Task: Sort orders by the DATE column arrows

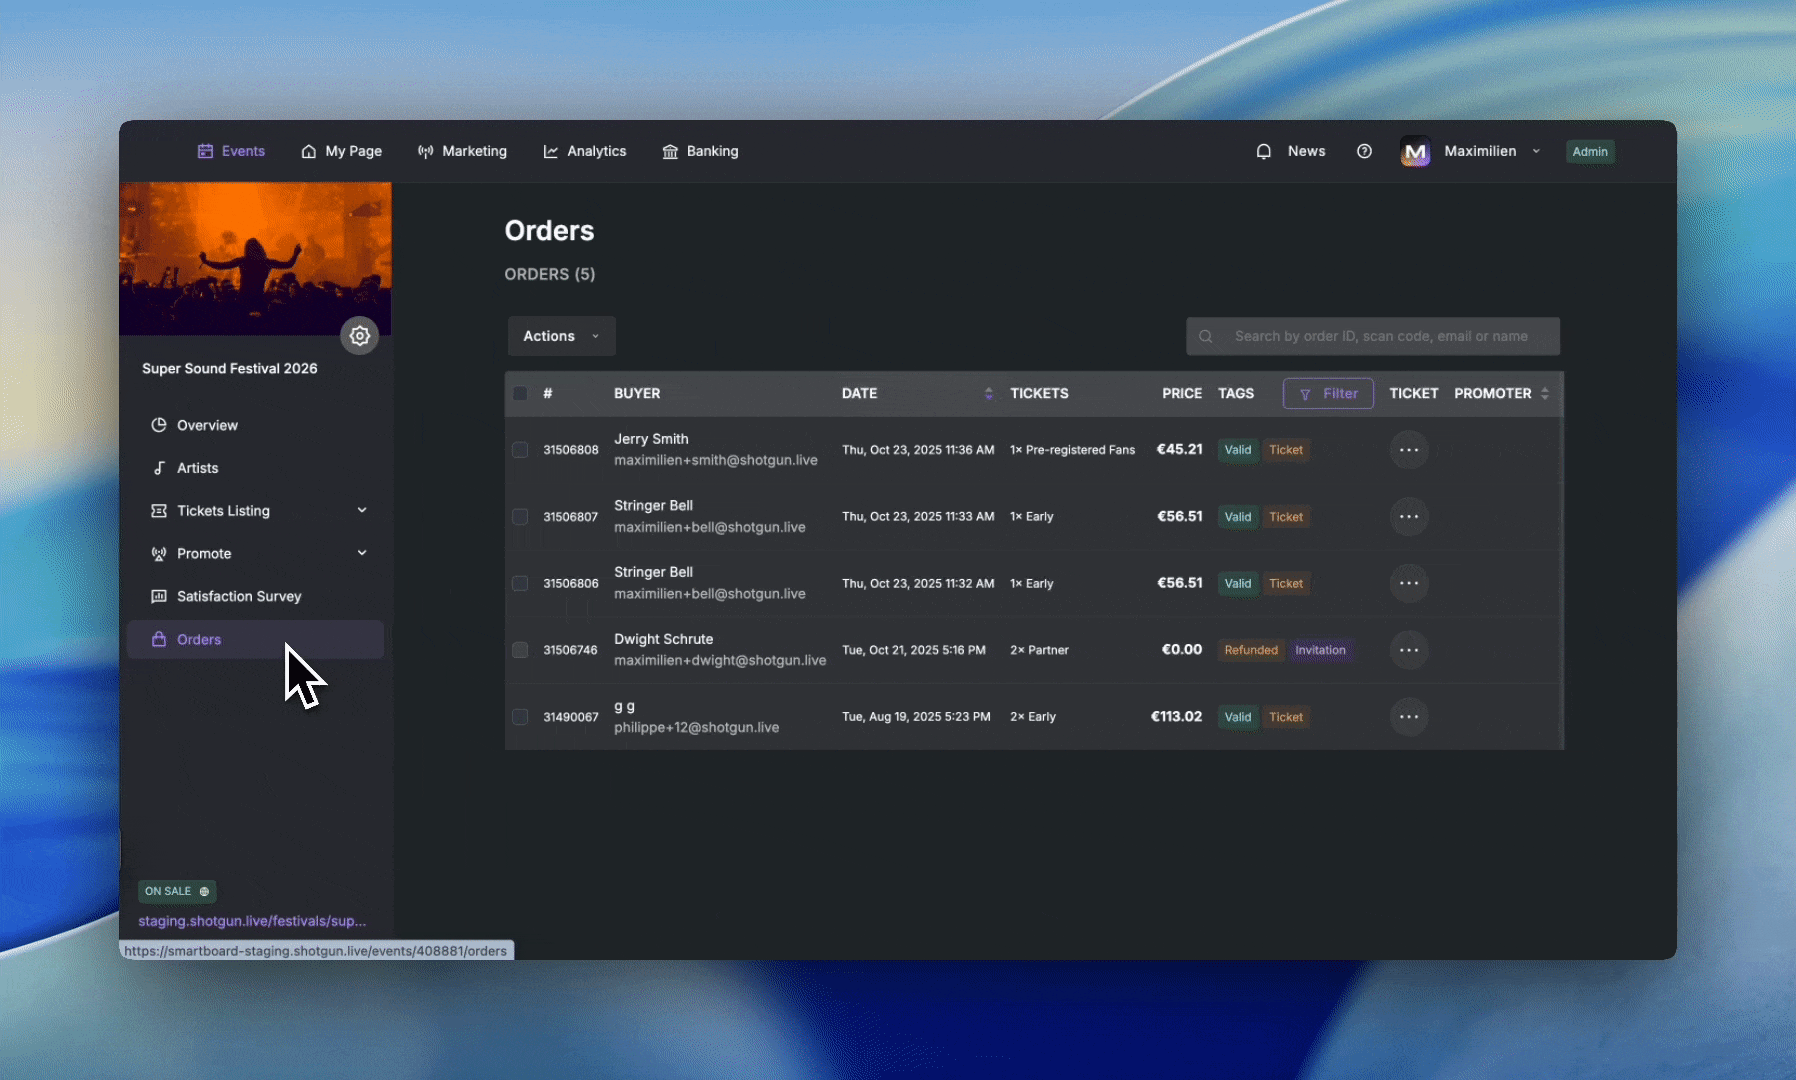Action: [x=988, y=393]
